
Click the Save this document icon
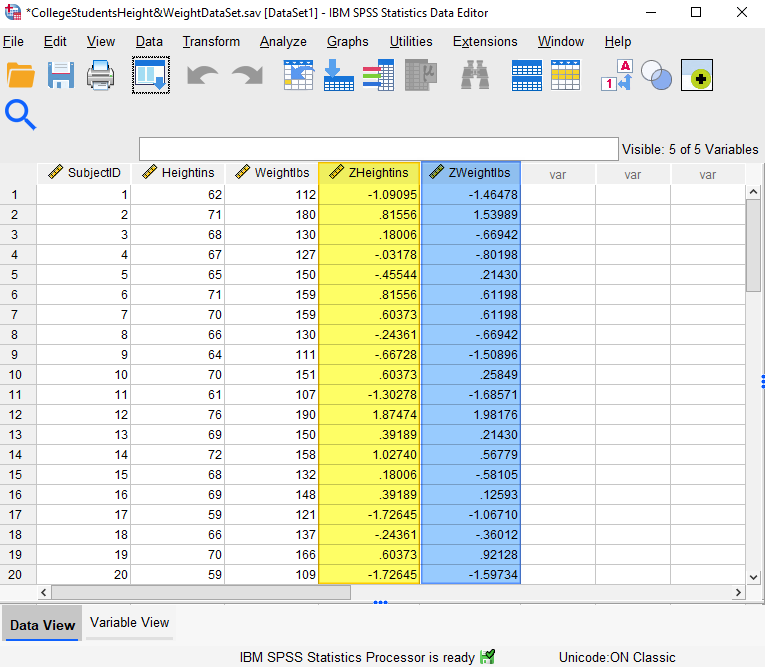tap(61, 76)
